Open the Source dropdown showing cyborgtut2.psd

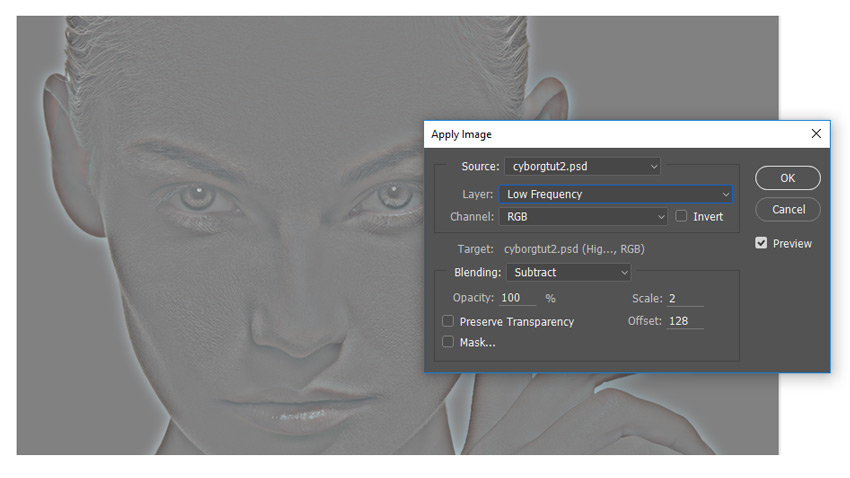pyautogui.click(x=582, y=166)
